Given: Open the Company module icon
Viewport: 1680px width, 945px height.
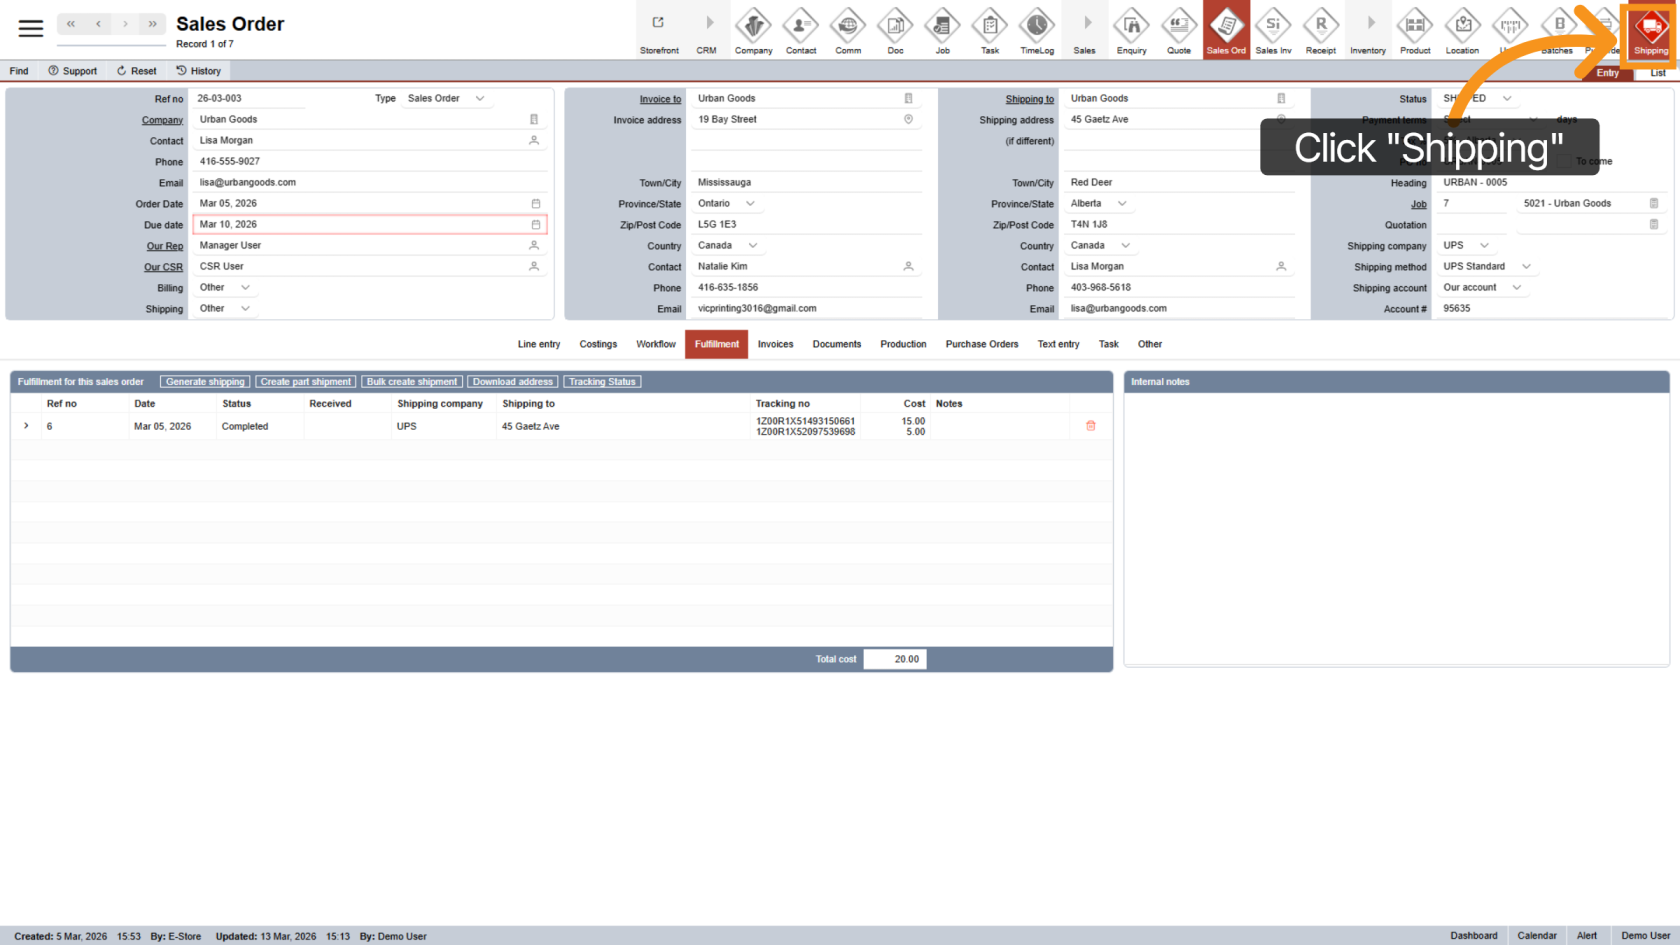Looking at the screenshot, I should pos(753,31).
